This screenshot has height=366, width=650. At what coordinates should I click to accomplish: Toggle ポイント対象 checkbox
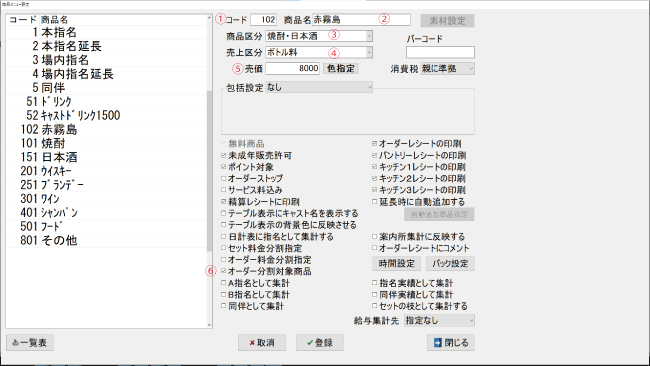click(223, 167)
